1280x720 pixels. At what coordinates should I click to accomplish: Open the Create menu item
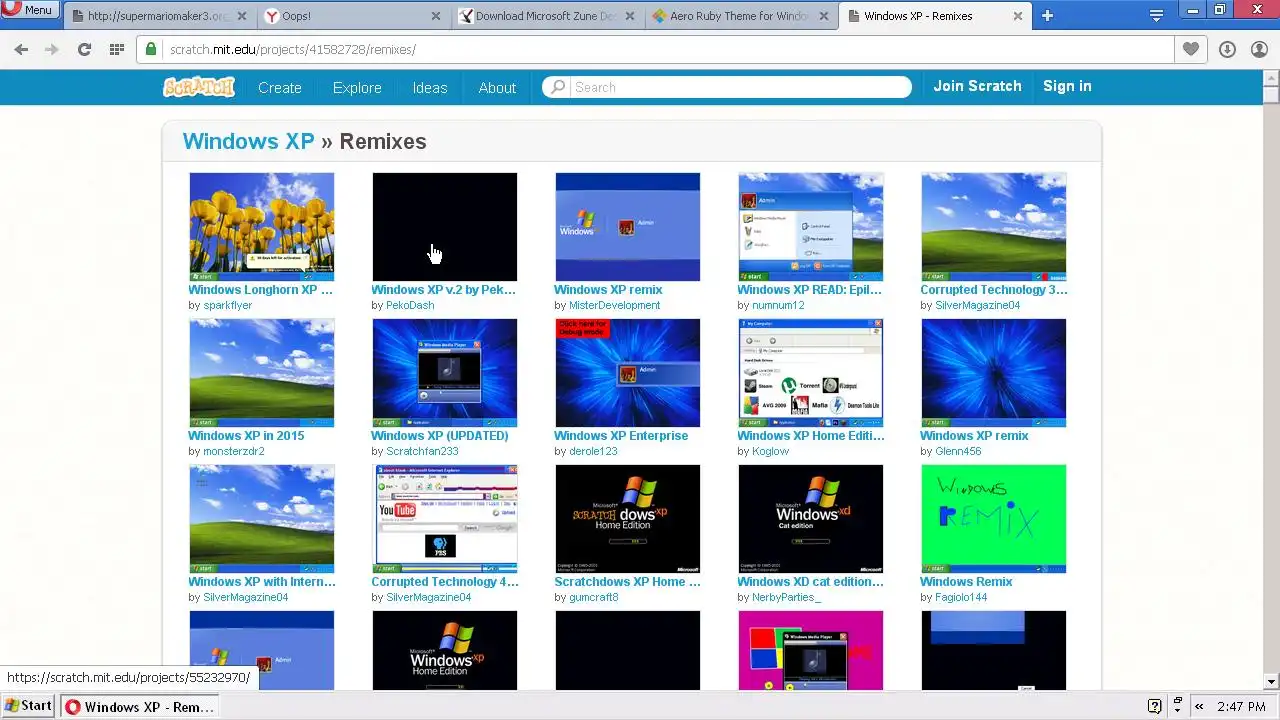point(280,88)
